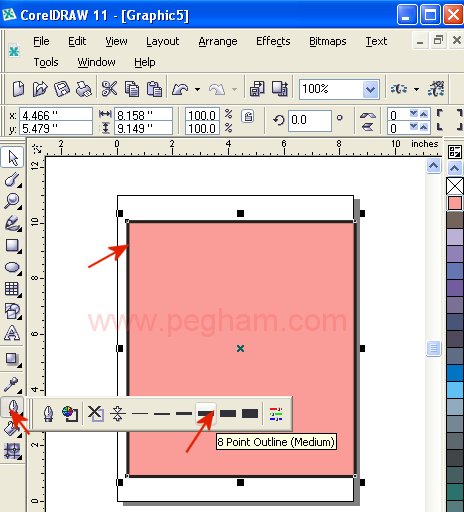This screenshot has height=512, width=464.
Task: Expand the application launcher dropdown arrow
Action: tap(416, 89)
